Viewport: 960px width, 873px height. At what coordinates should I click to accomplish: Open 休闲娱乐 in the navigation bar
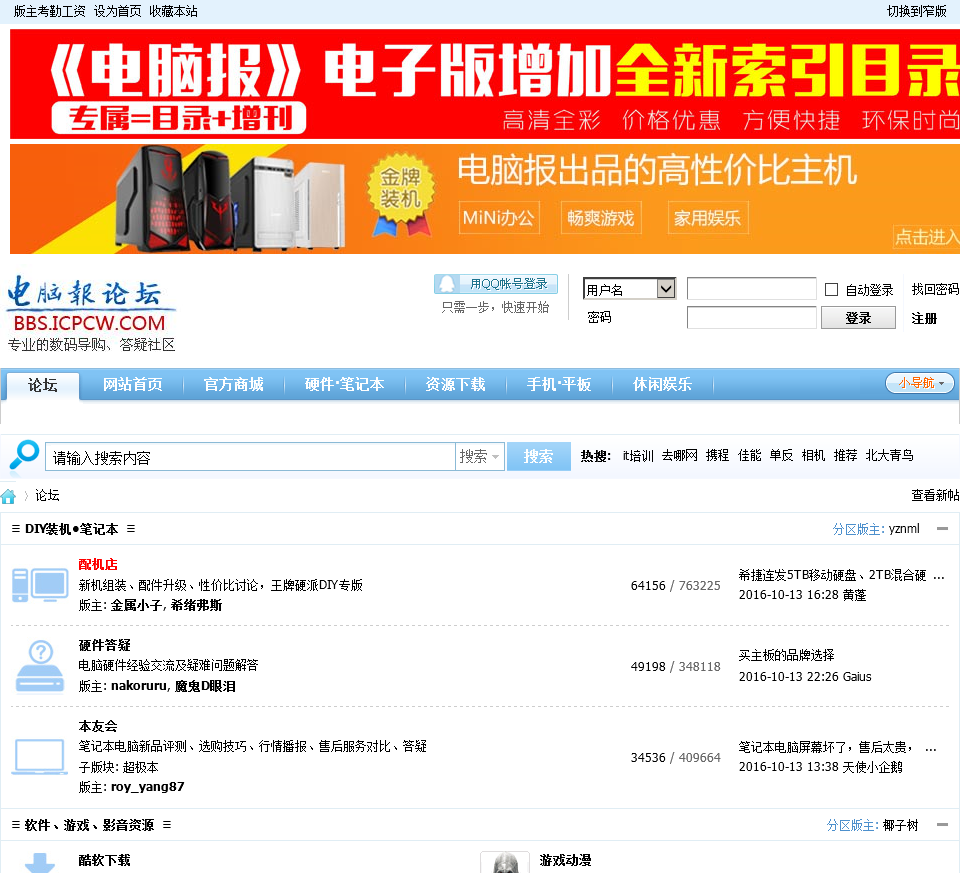click(662, 384)
